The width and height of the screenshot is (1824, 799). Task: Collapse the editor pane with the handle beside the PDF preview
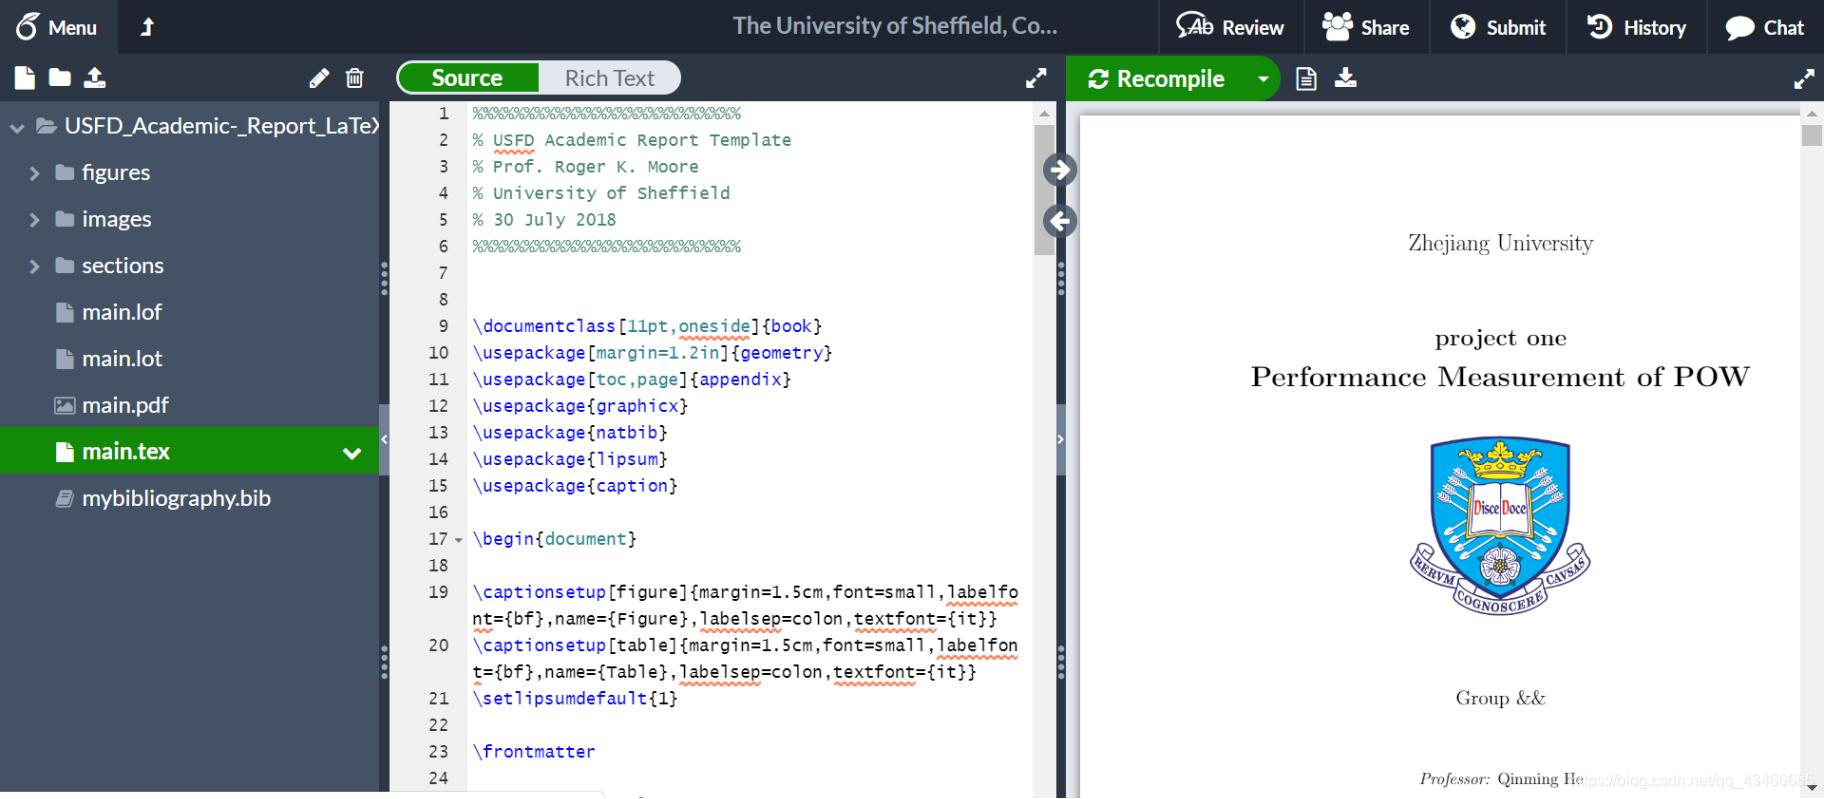(x=1060, y=439)
